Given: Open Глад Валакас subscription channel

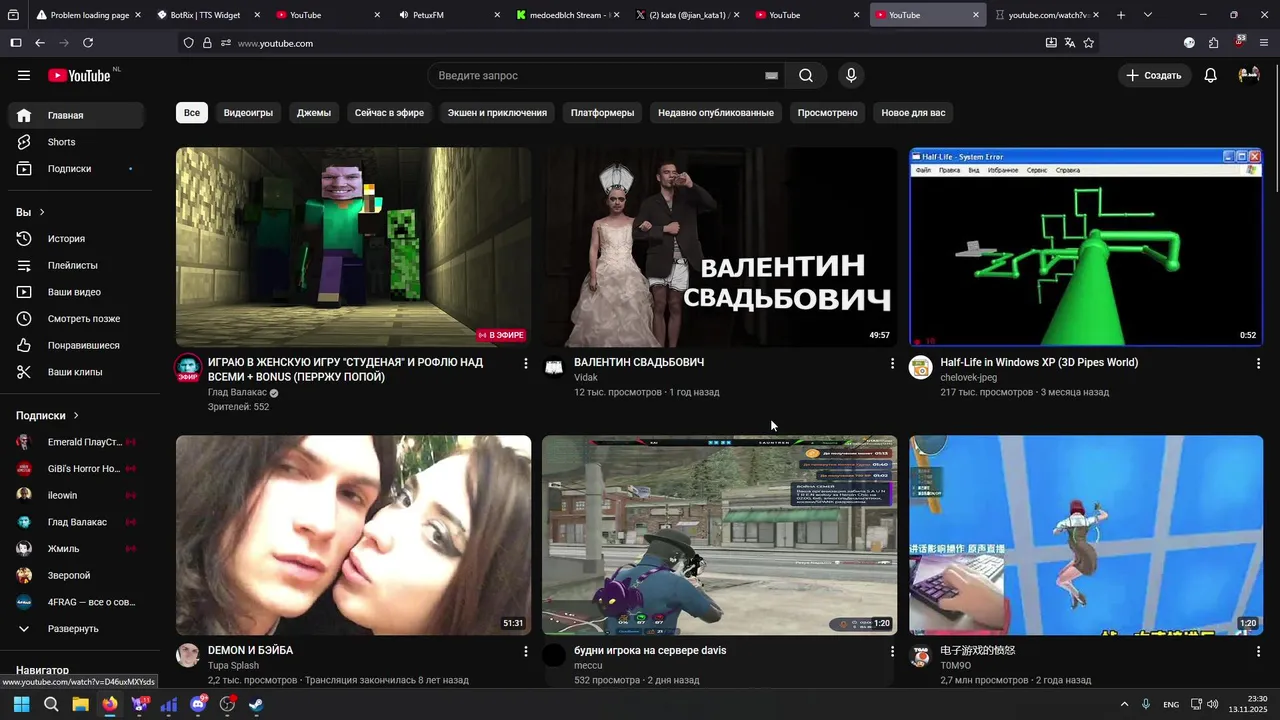Looking at the screenshot, I should [77, 522].
